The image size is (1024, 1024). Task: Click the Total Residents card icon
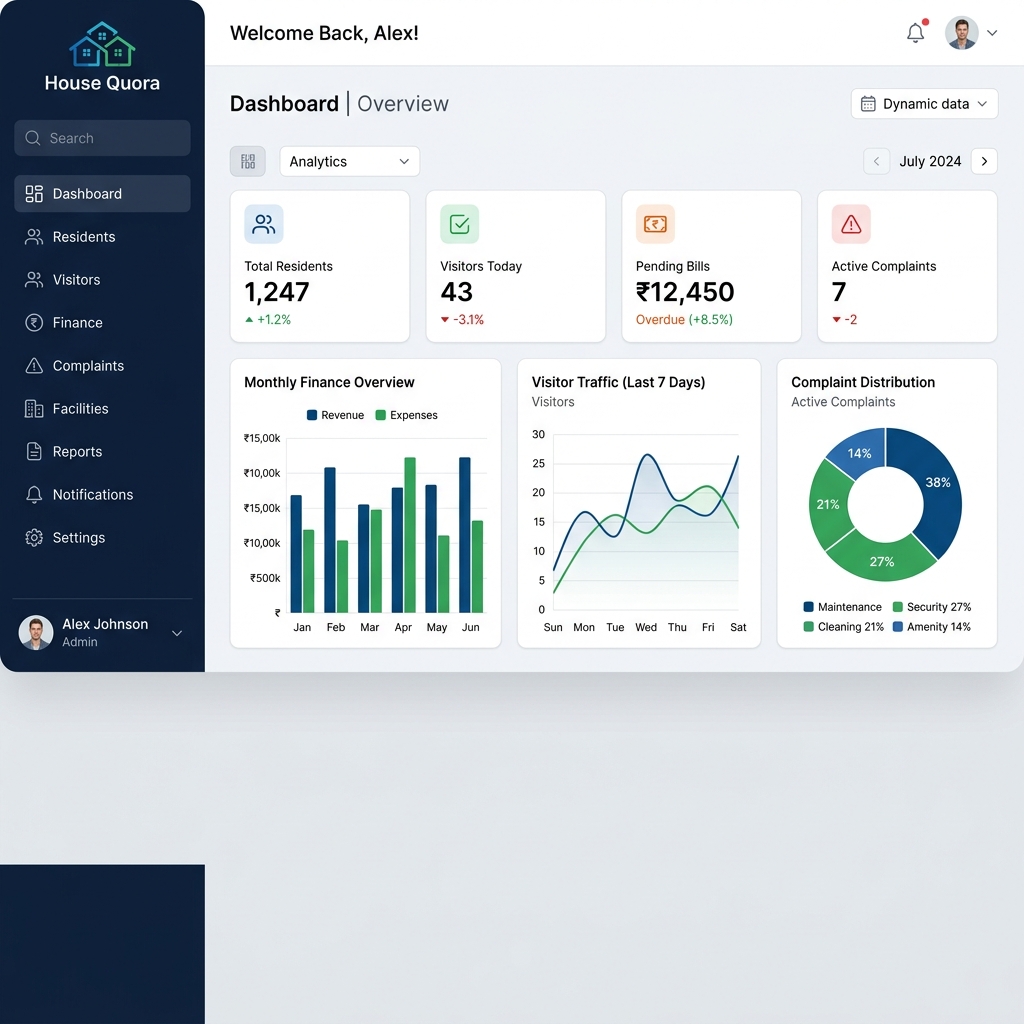click(x=264, y=224)
